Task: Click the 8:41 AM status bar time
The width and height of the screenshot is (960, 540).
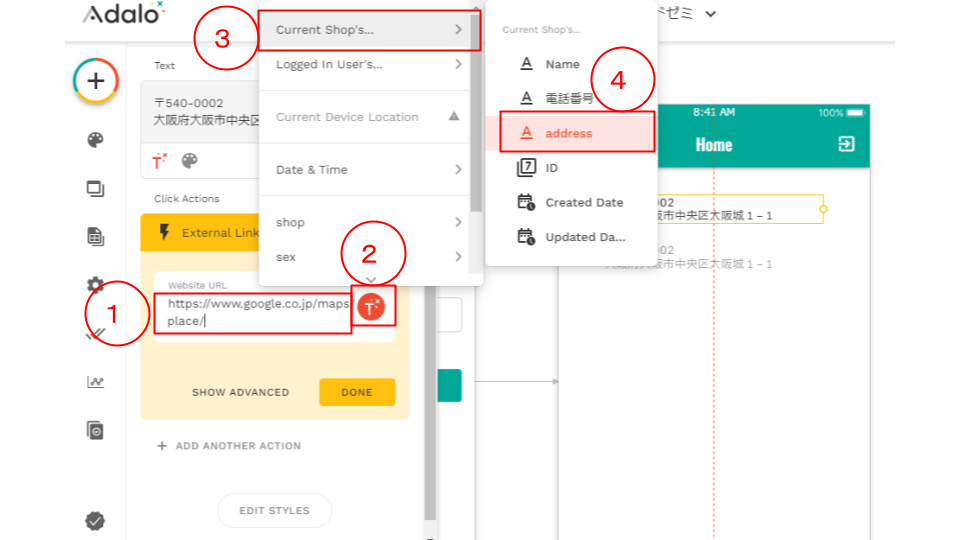Action: 714,112
